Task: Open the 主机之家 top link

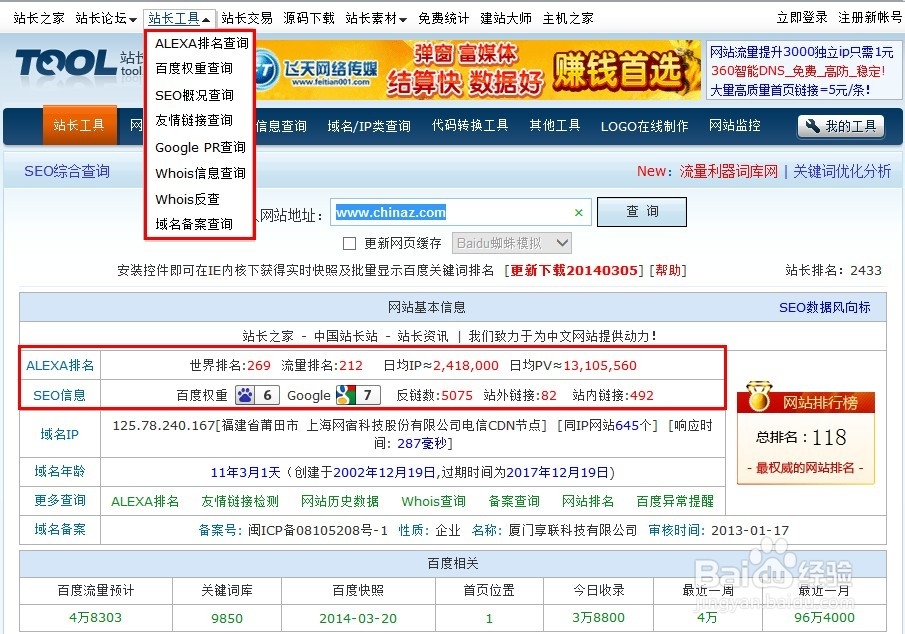Action: pos(568,18)
